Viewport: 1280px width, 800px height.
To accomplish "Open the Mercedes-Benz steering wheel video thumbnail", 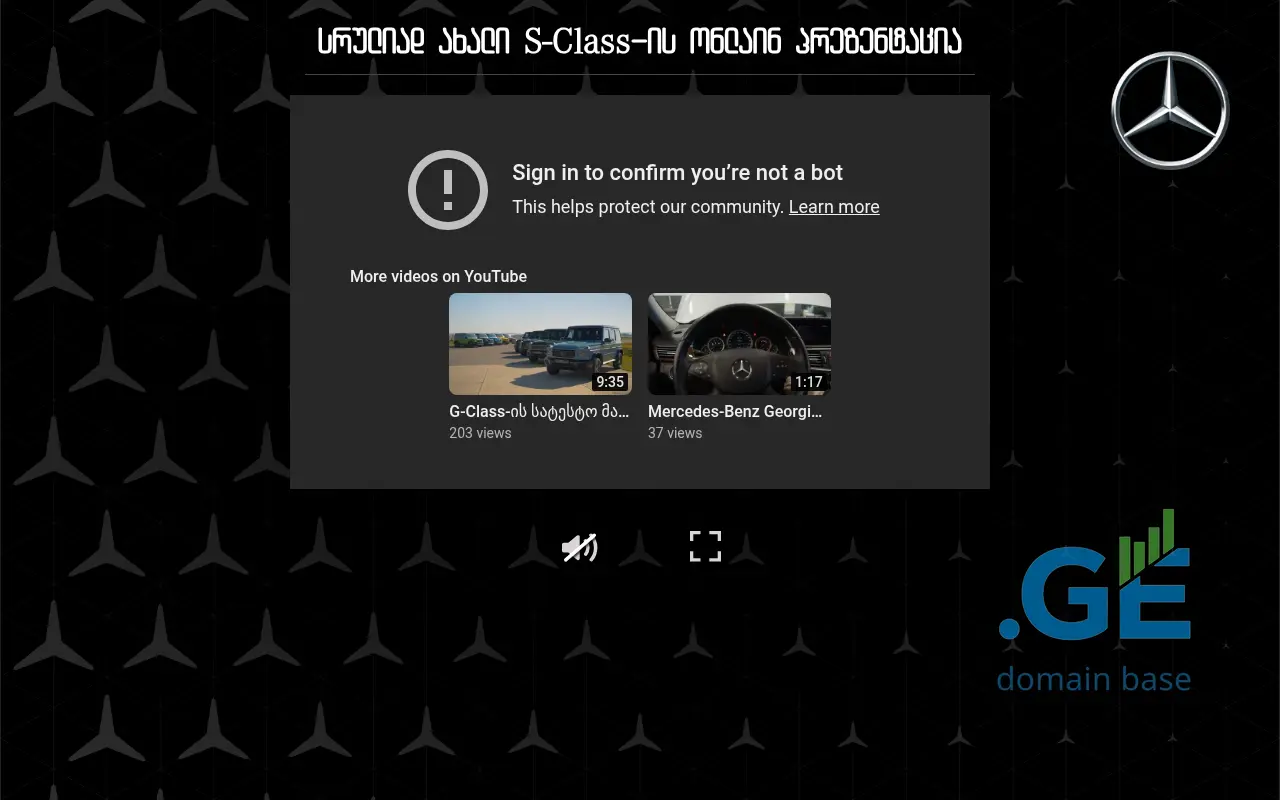I will [739, 343].
